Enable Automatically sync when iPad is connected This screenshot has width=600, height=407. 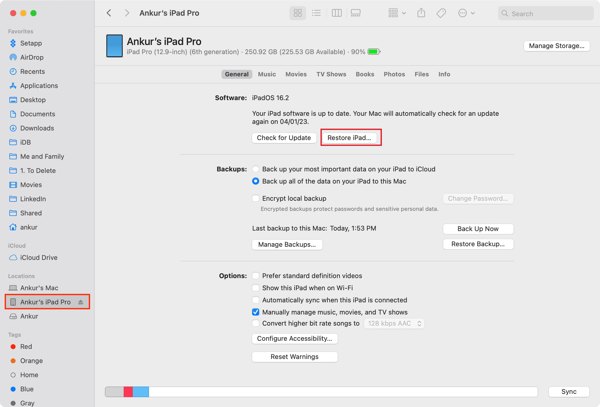pos(256,300)
